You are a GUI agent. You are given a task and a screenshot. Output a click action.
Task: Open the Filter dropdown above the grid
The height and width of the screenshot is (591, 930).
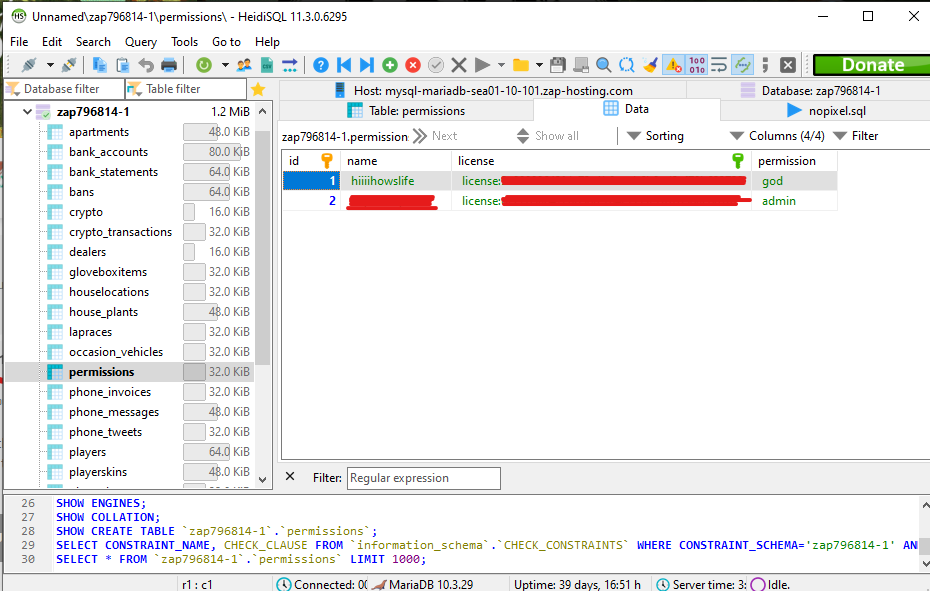(x=856, y=136)
